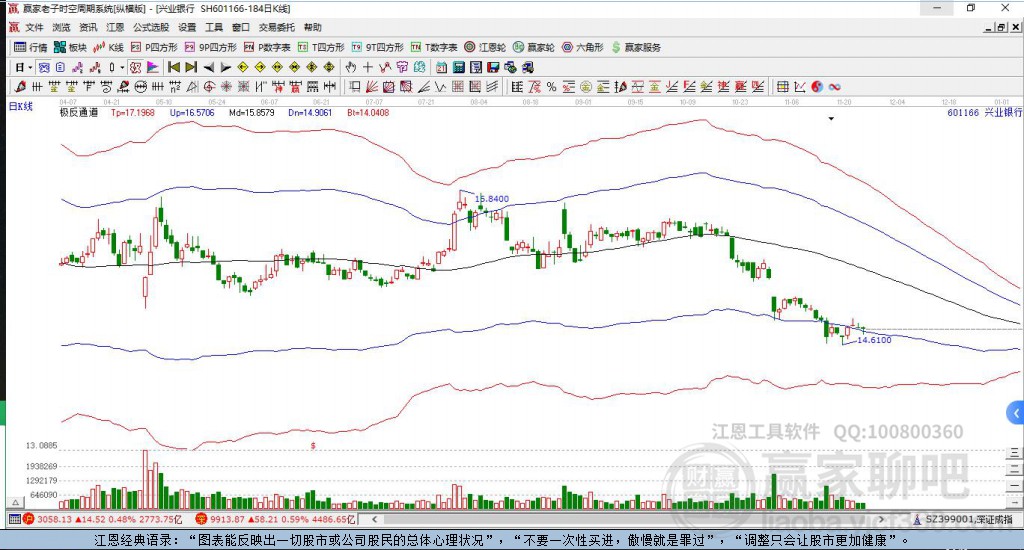Open the 交易委托 menu
This screenshot has height=550, width=1024.
[276, 27]
